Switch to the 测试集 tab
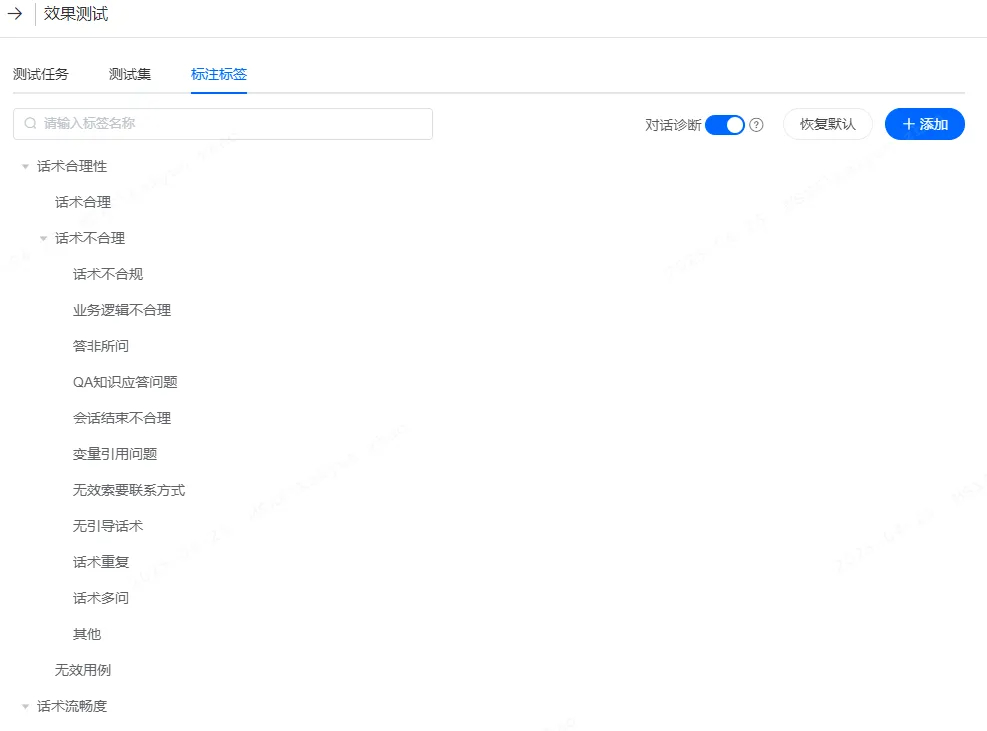The width and height of the screenshot is (987, 731). [x=128, y=73]
